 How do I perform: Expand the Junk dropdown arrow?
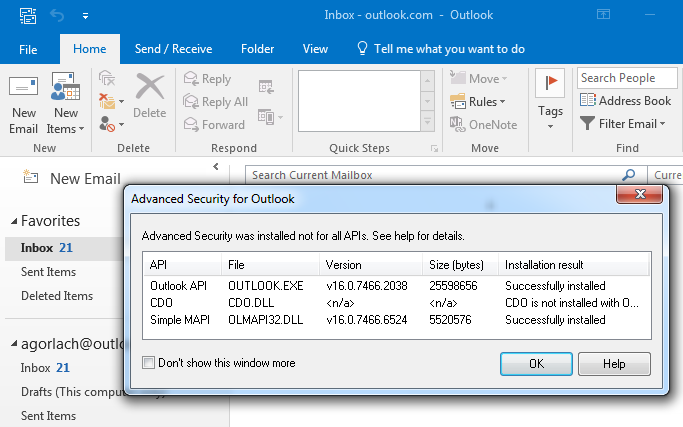pyautogui.click(x=122, y=125)
